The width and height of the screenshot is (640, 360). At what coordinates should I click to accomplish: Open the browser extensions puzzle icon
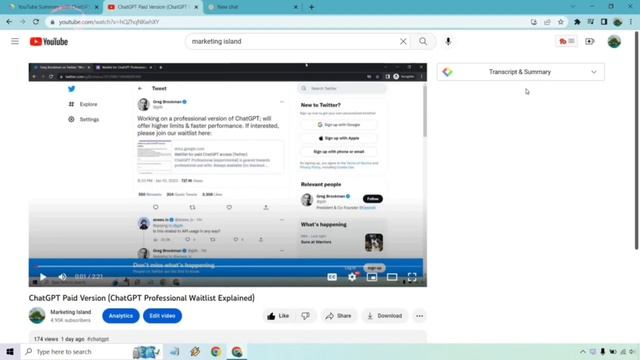(x=577, y=22)
